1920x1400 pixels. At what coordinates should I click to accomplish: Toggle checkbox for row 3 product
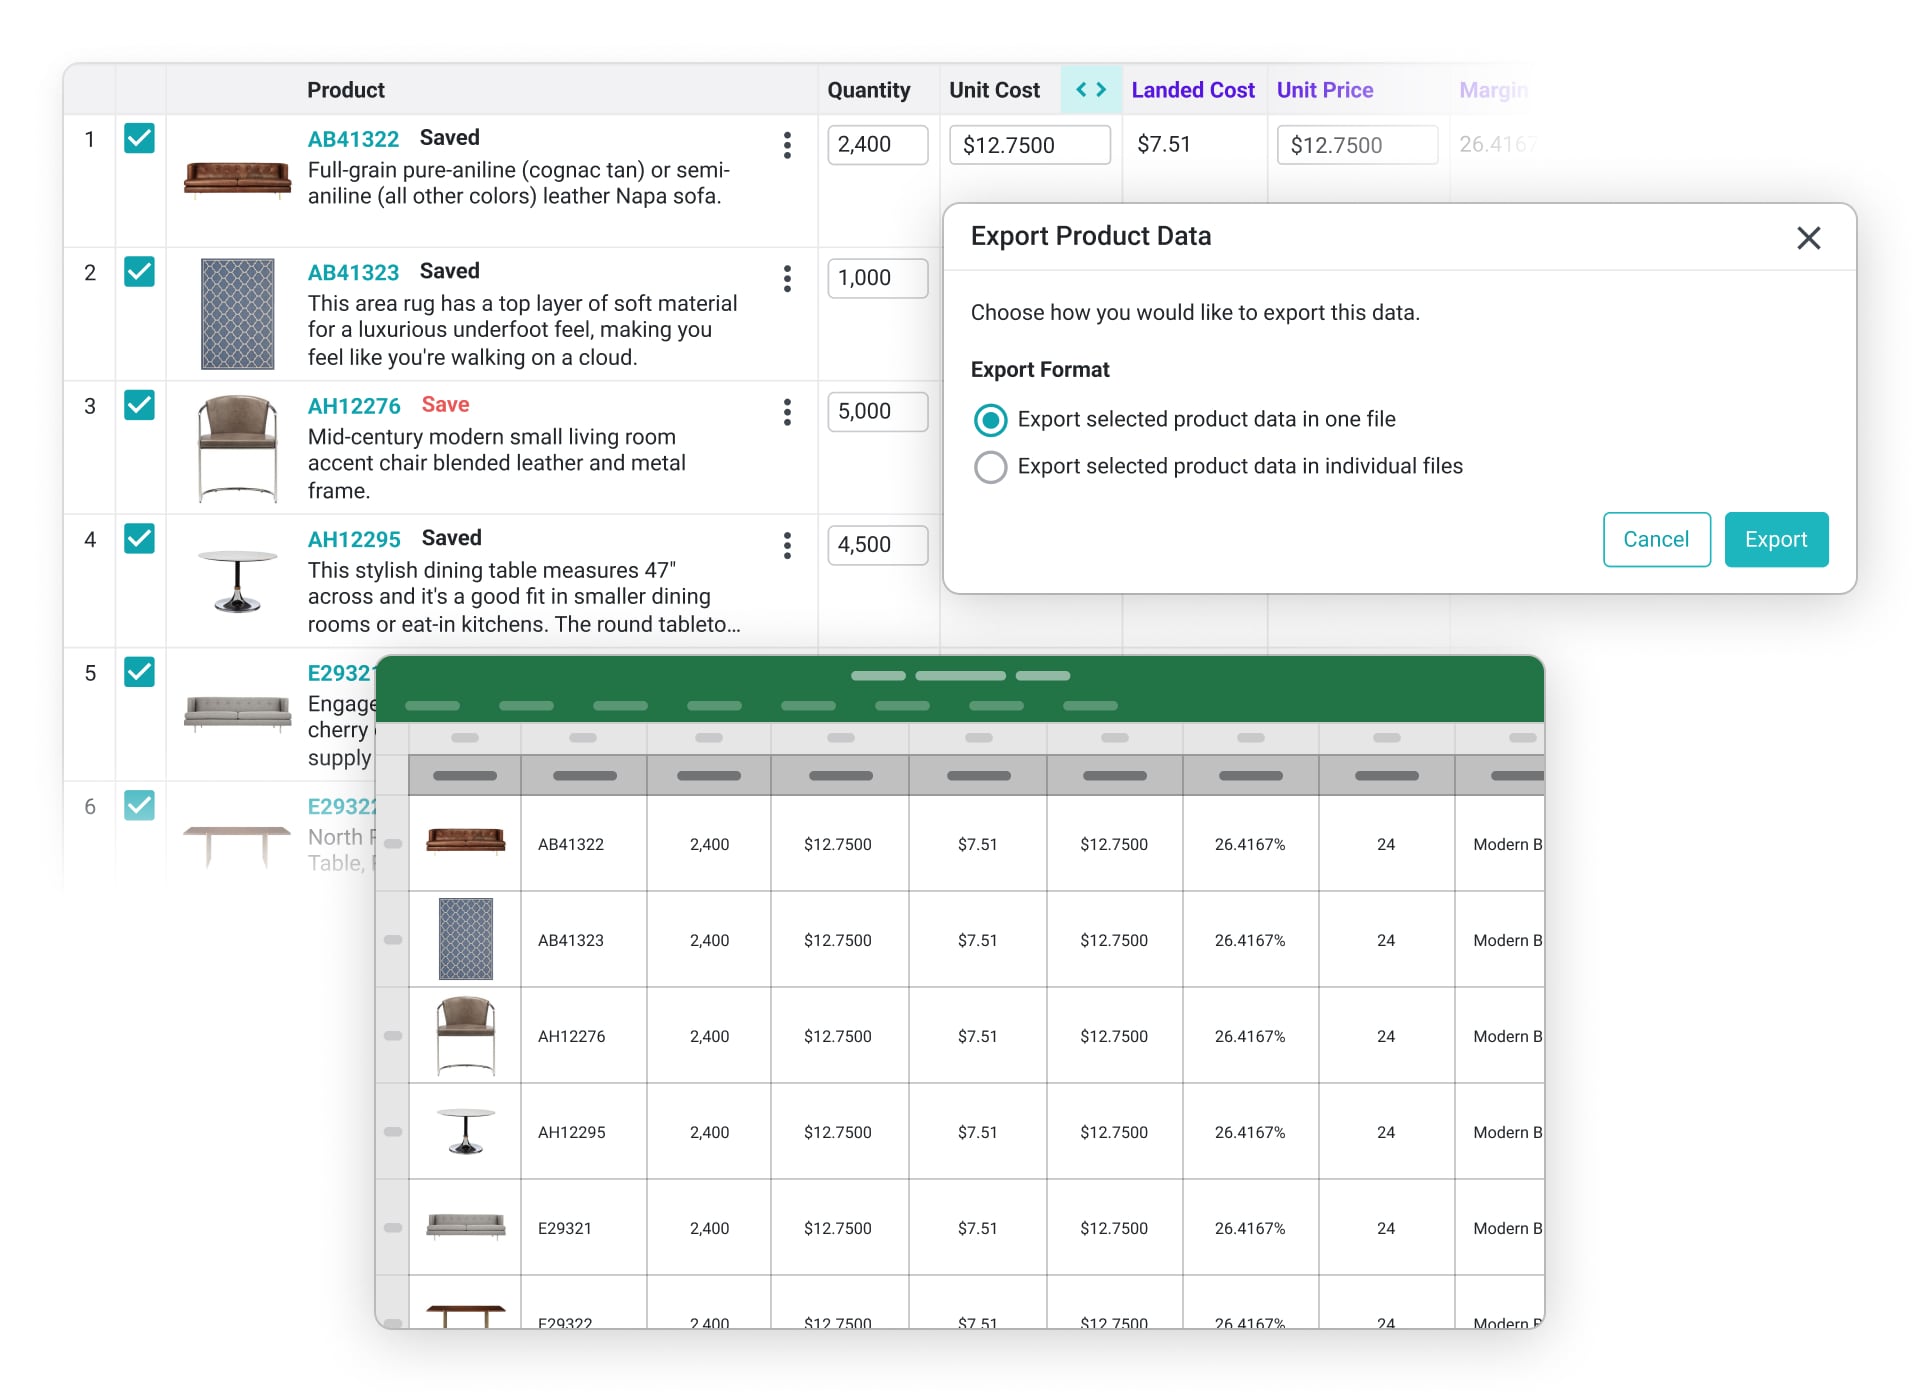pyautogui.click(x=139, y=405)
